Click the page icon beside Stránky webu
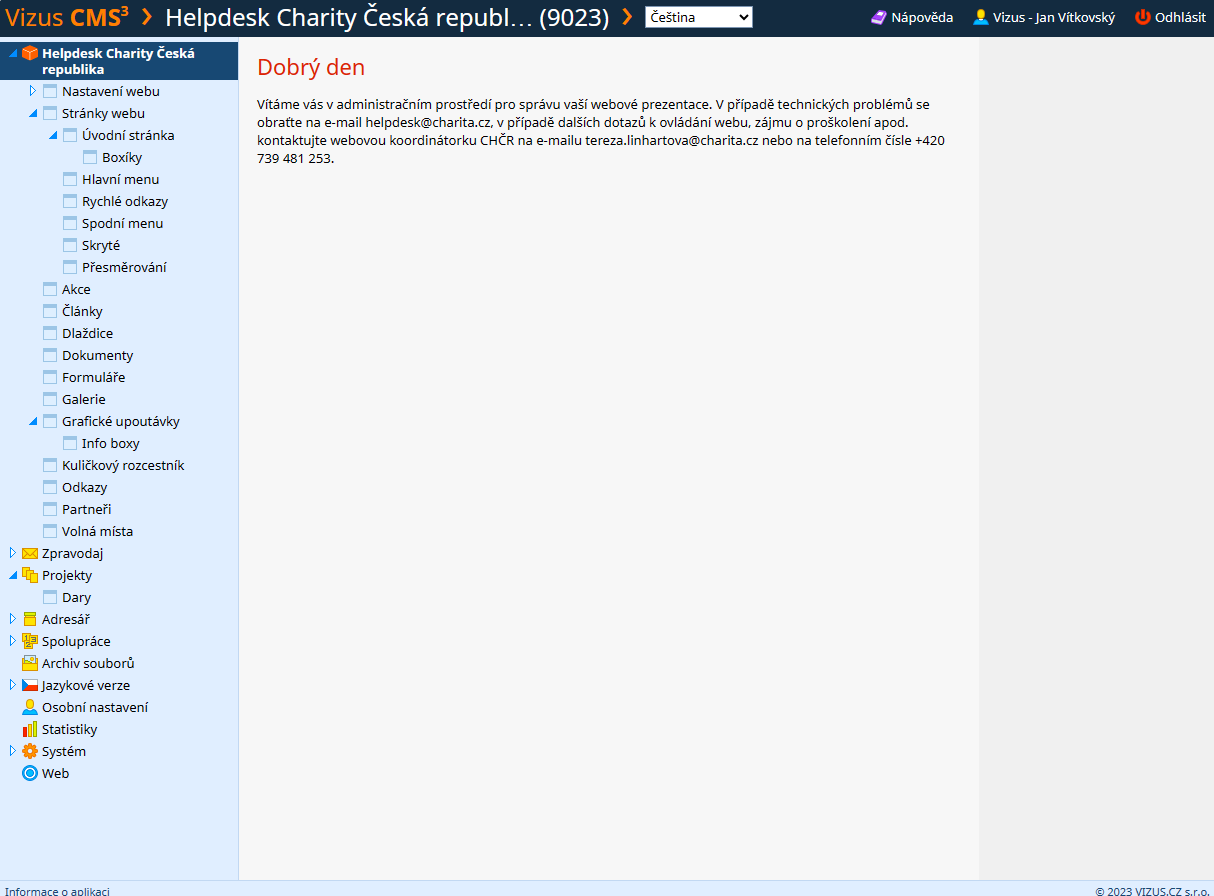1214x896 pixels. click(50, 113)
